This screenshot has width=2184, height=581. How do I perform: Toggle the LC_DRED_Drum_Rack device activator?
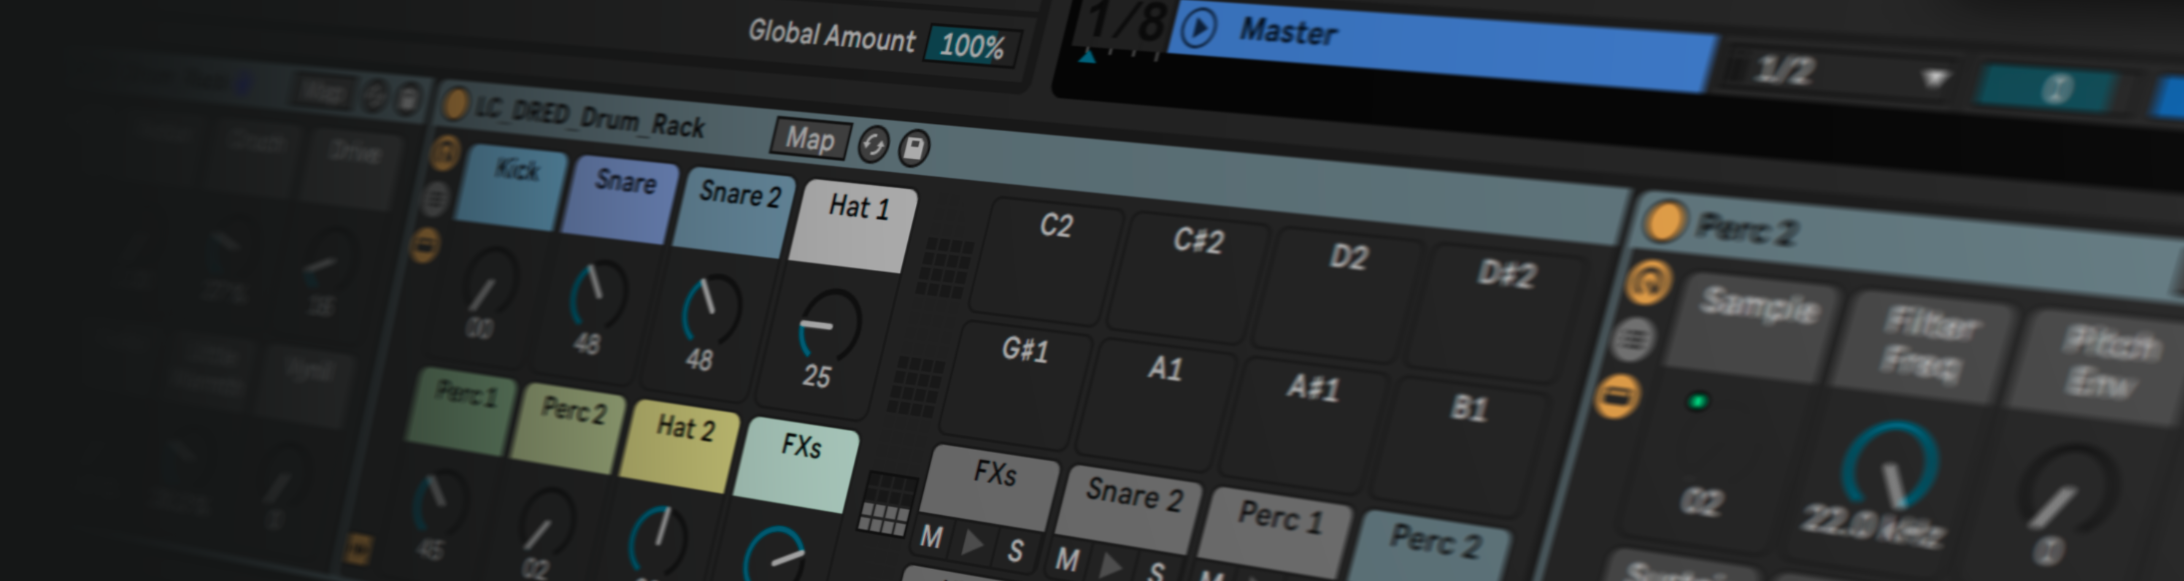pos(455,103)
